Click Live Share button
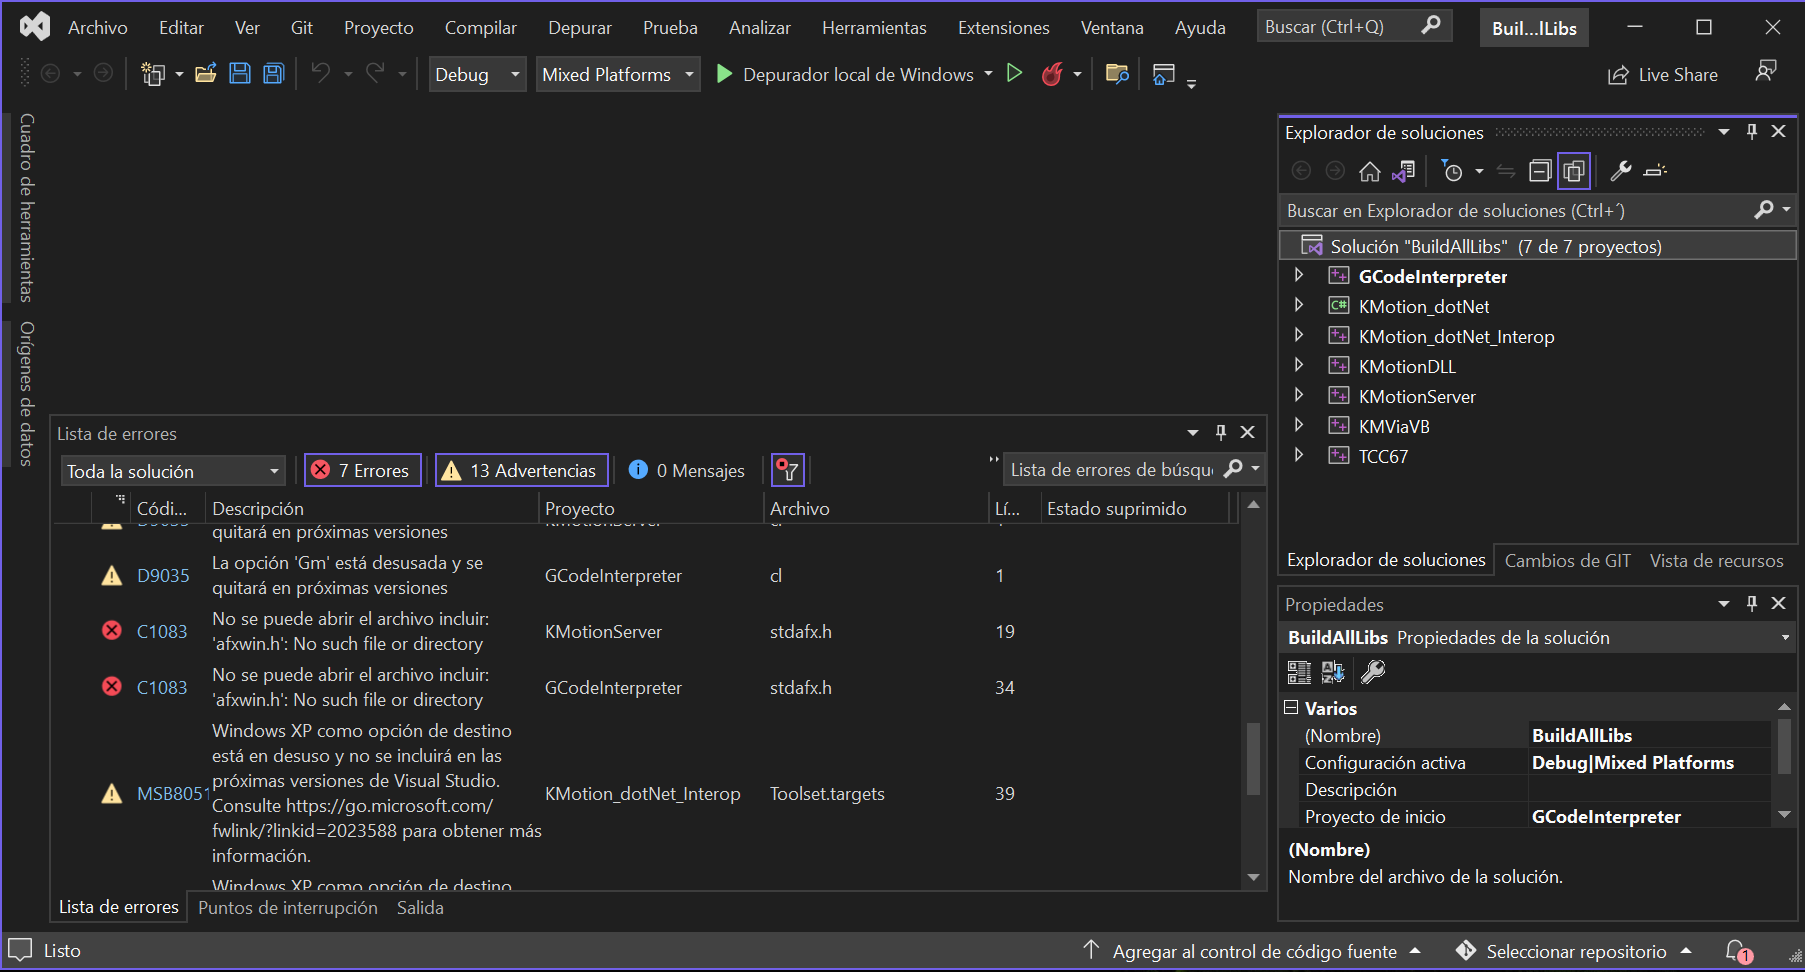This screenshot has height=972, width=1805. 1663,75
